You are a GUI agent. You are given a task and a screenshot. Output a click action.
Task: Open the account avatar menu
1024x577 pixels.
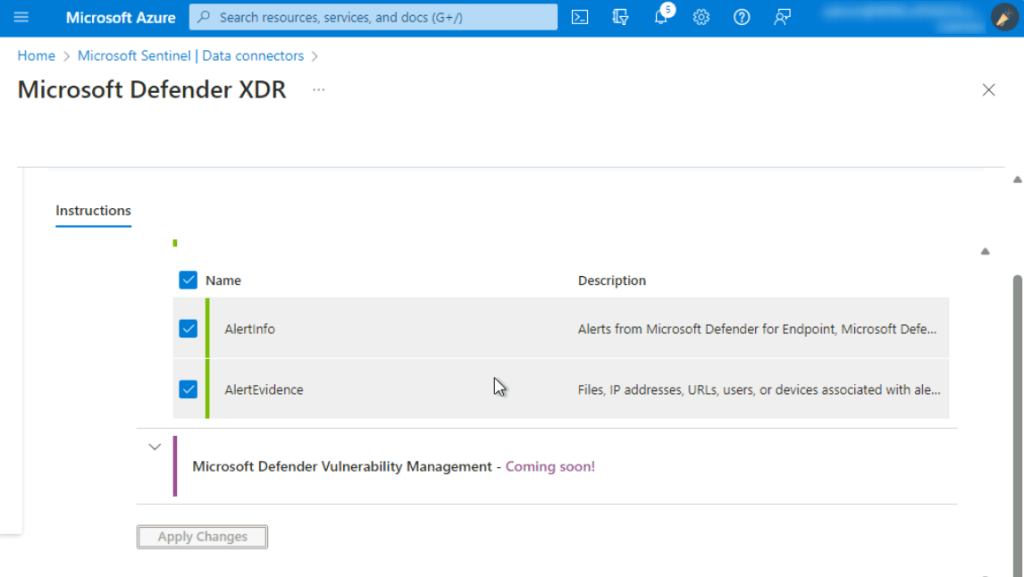point(1004,17)
